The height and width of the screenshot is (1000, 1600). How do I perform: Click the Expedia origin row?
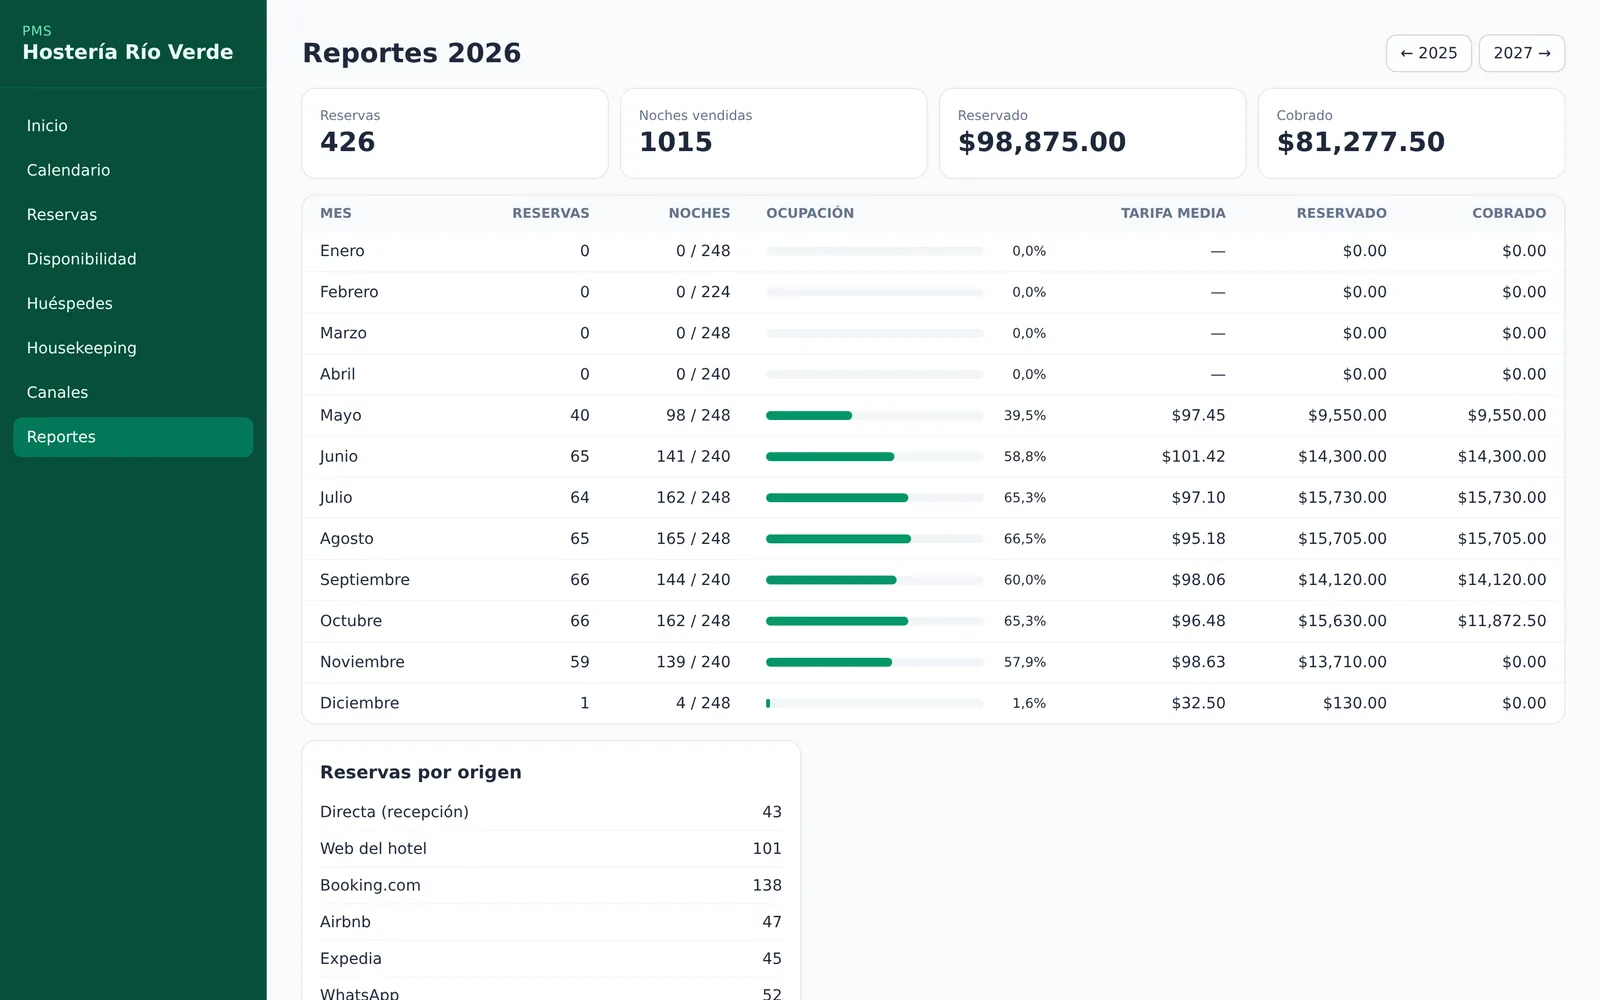(x=551, y=958)
